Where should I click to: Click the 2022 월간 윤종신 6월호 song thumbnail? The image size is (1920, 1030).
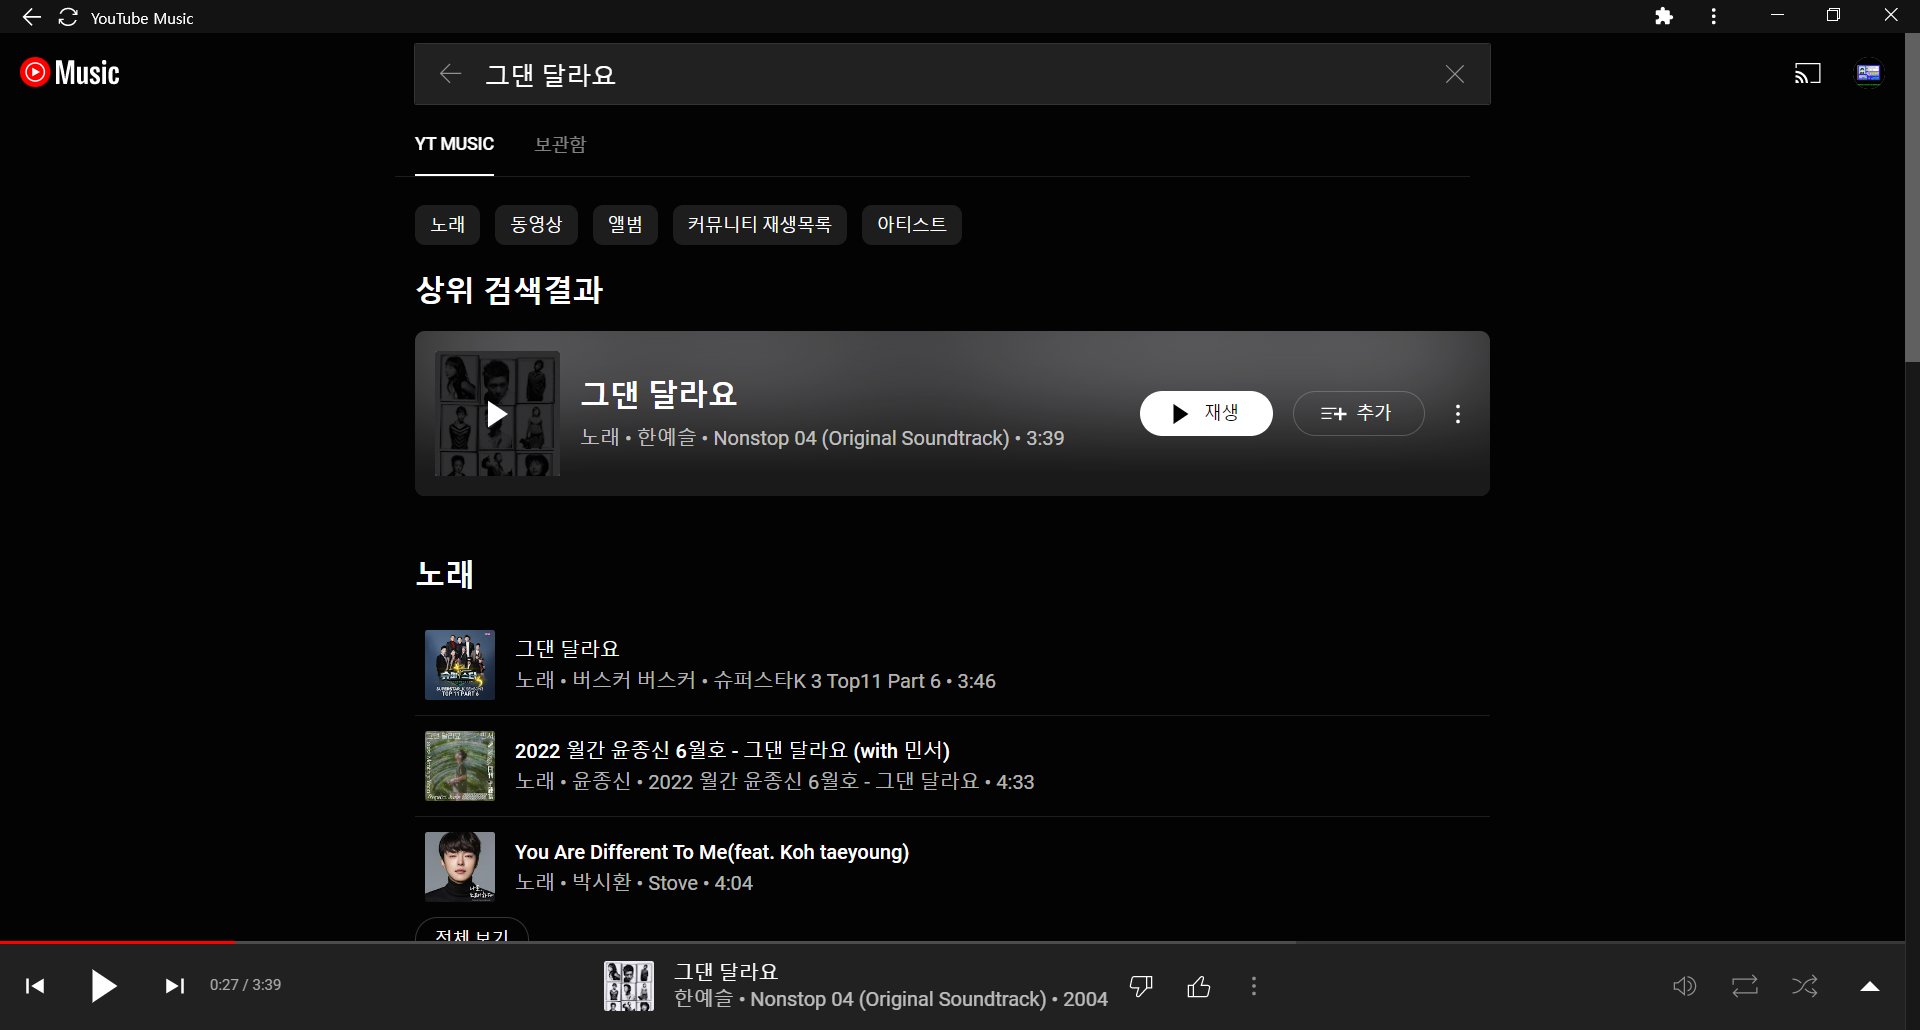(x=460, y=766)
